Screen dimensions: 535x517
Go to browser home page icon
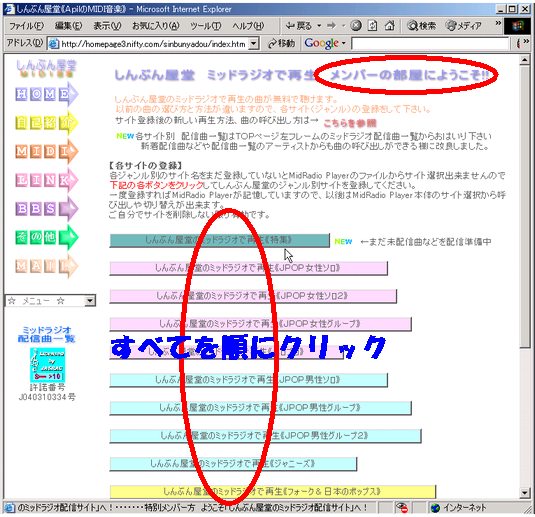pyautogui.click(x=390, y=26)
